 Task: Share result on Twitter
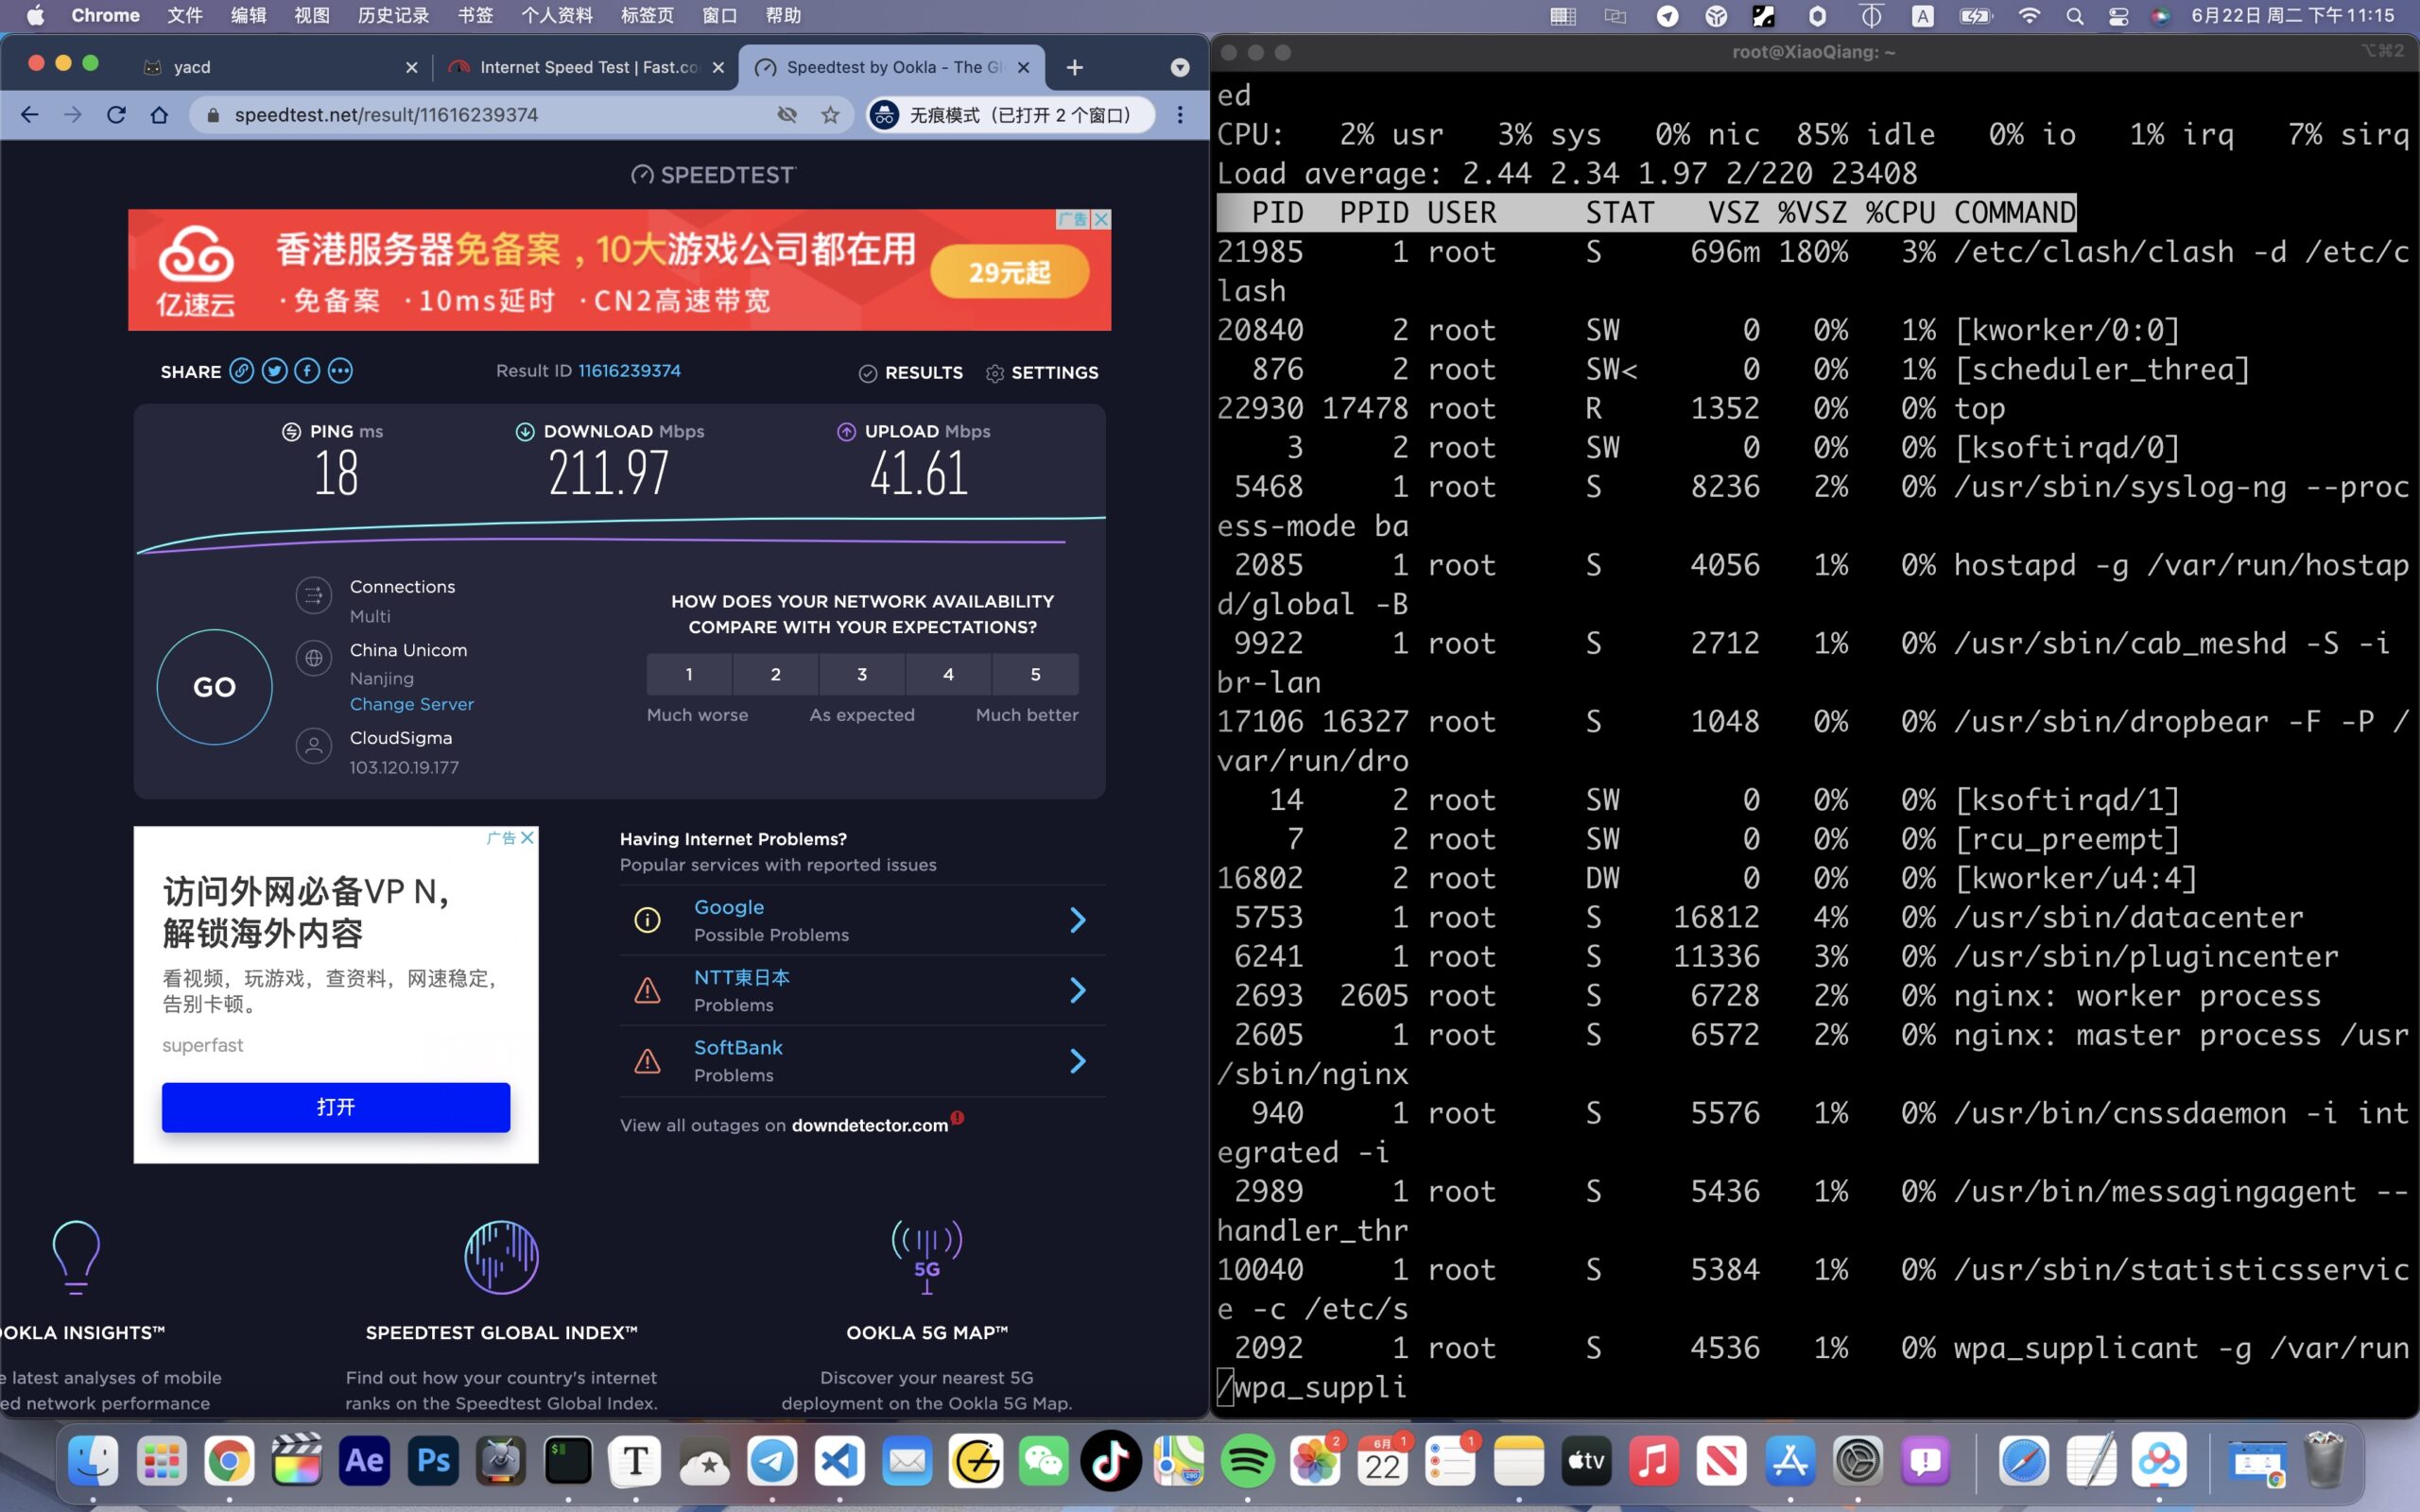click(x=274, y=371)
